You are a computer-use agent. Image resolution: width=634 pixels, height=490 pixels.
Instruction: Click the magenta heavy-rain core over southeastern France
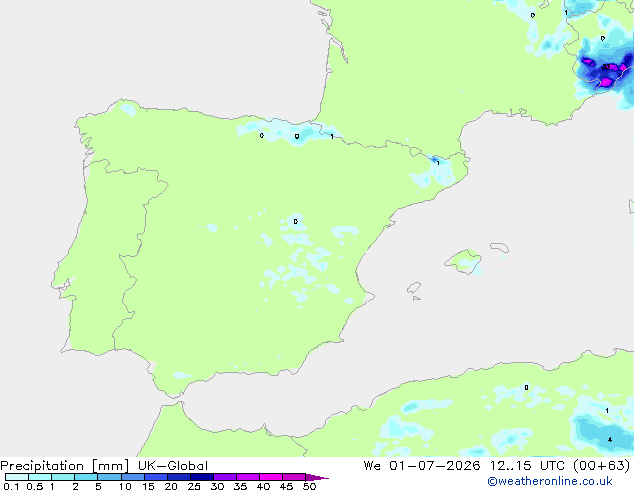[x=605, y=82]
